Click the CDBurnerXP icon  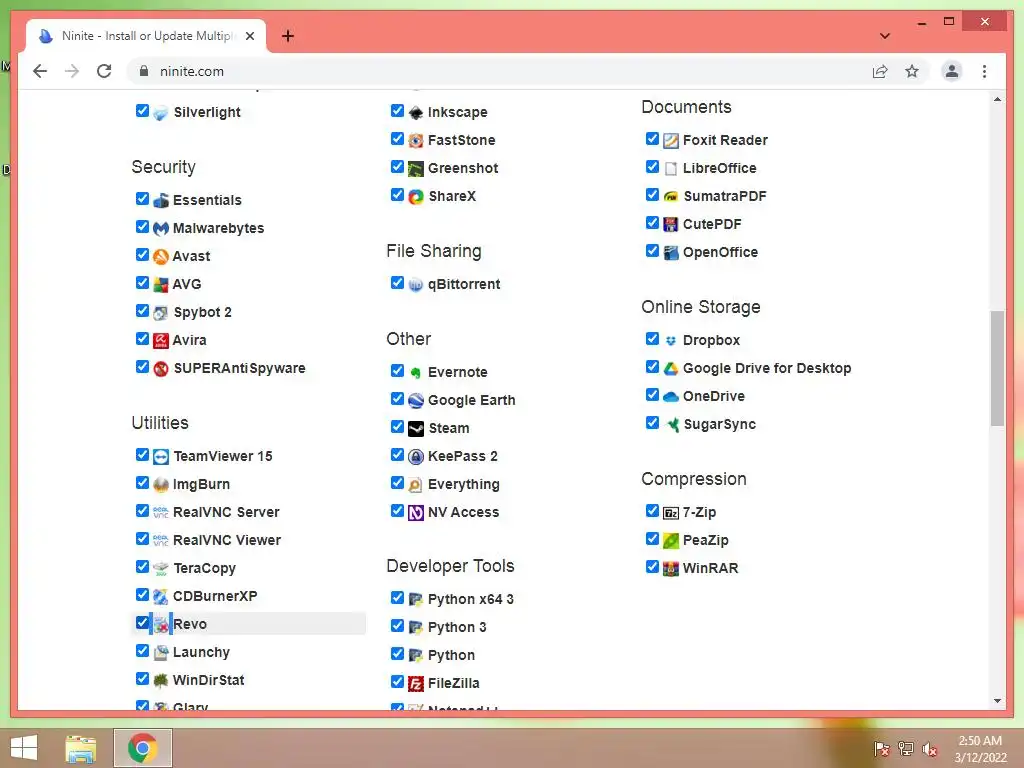coord(161,596)
